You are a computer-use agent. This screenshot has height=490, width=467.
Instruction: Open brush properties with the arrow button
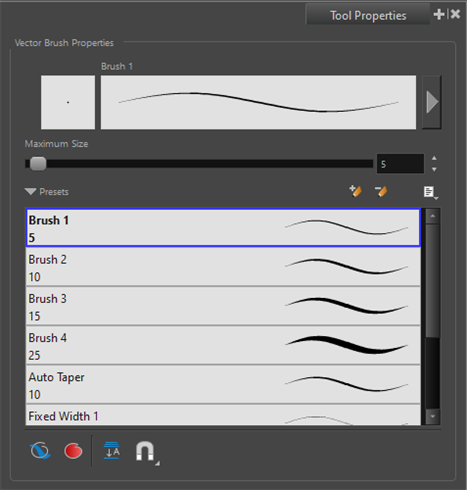click(x=432, y=102)
